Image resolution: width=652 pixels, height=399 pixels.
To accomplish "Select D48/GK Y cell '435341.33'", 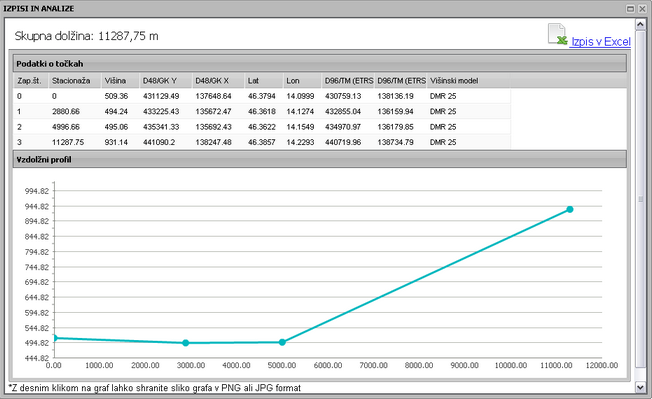I will 161,127.
